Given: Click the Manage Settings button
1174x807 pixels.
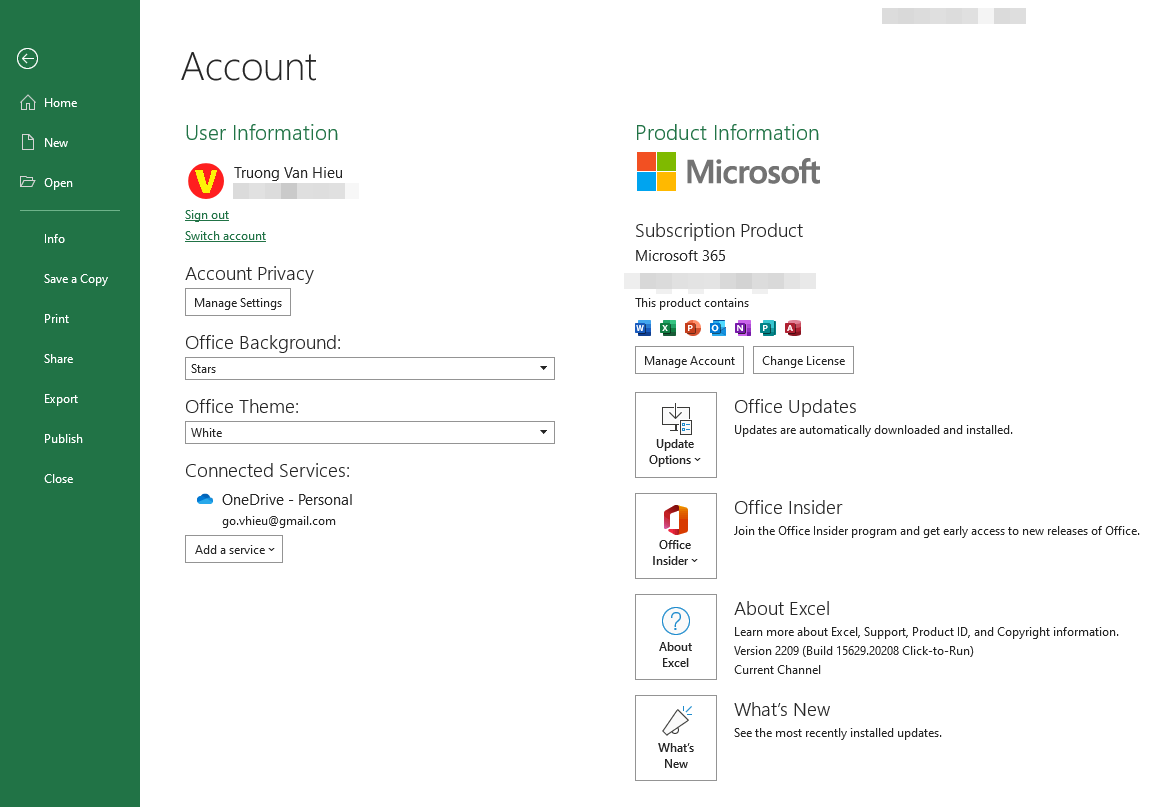Looking at the screenshot, I should (238, 302).
